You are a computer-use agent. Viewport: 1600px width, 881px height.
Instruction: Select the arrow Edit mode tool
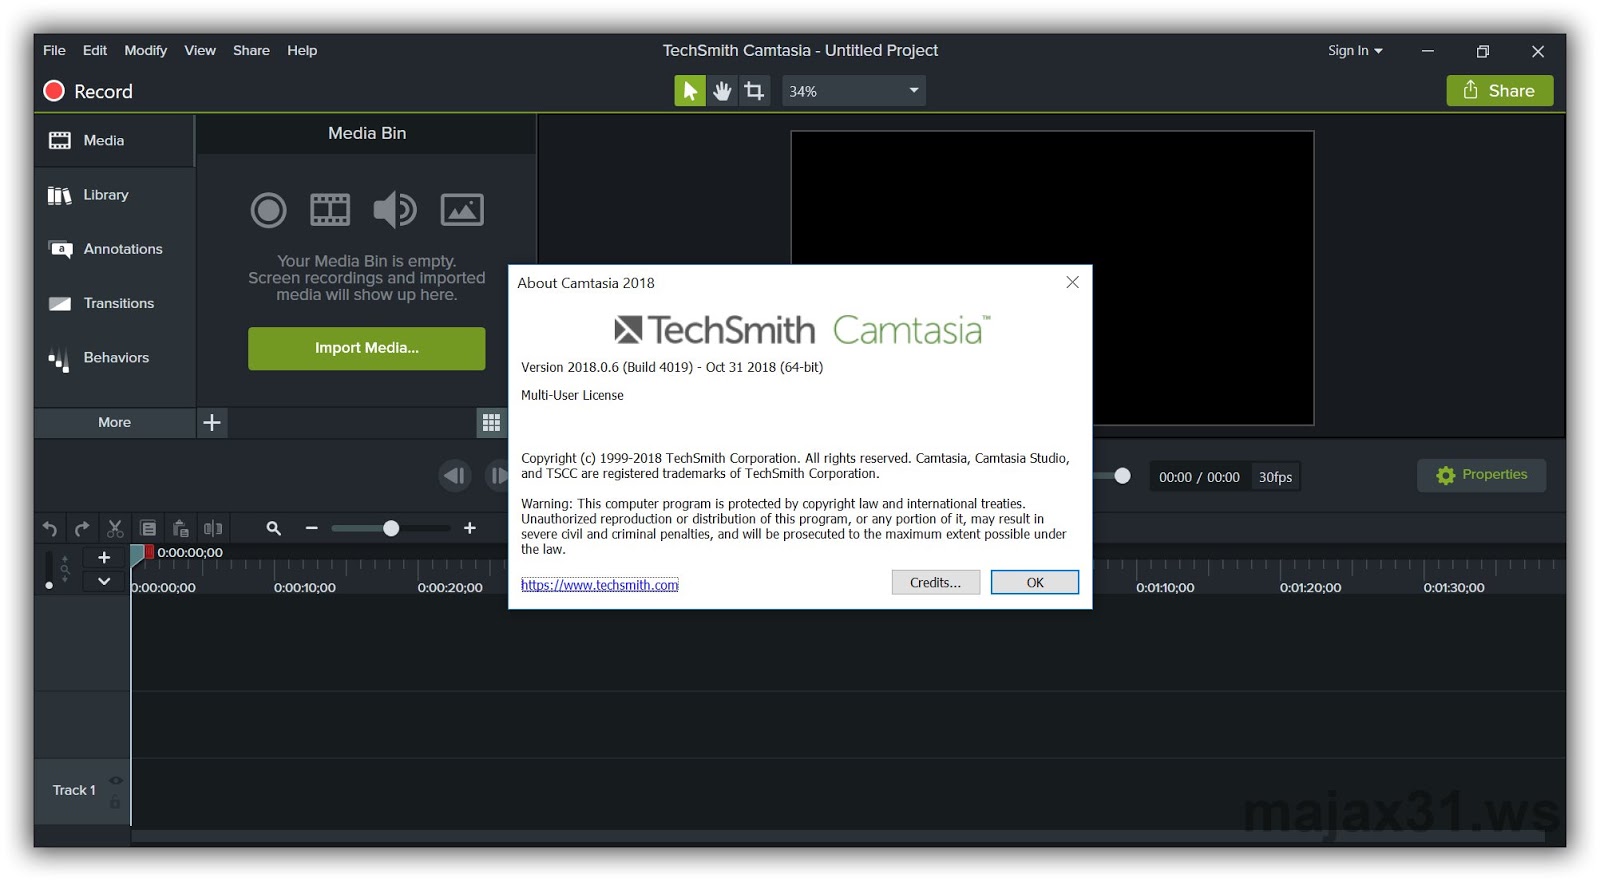click(689, 91)
